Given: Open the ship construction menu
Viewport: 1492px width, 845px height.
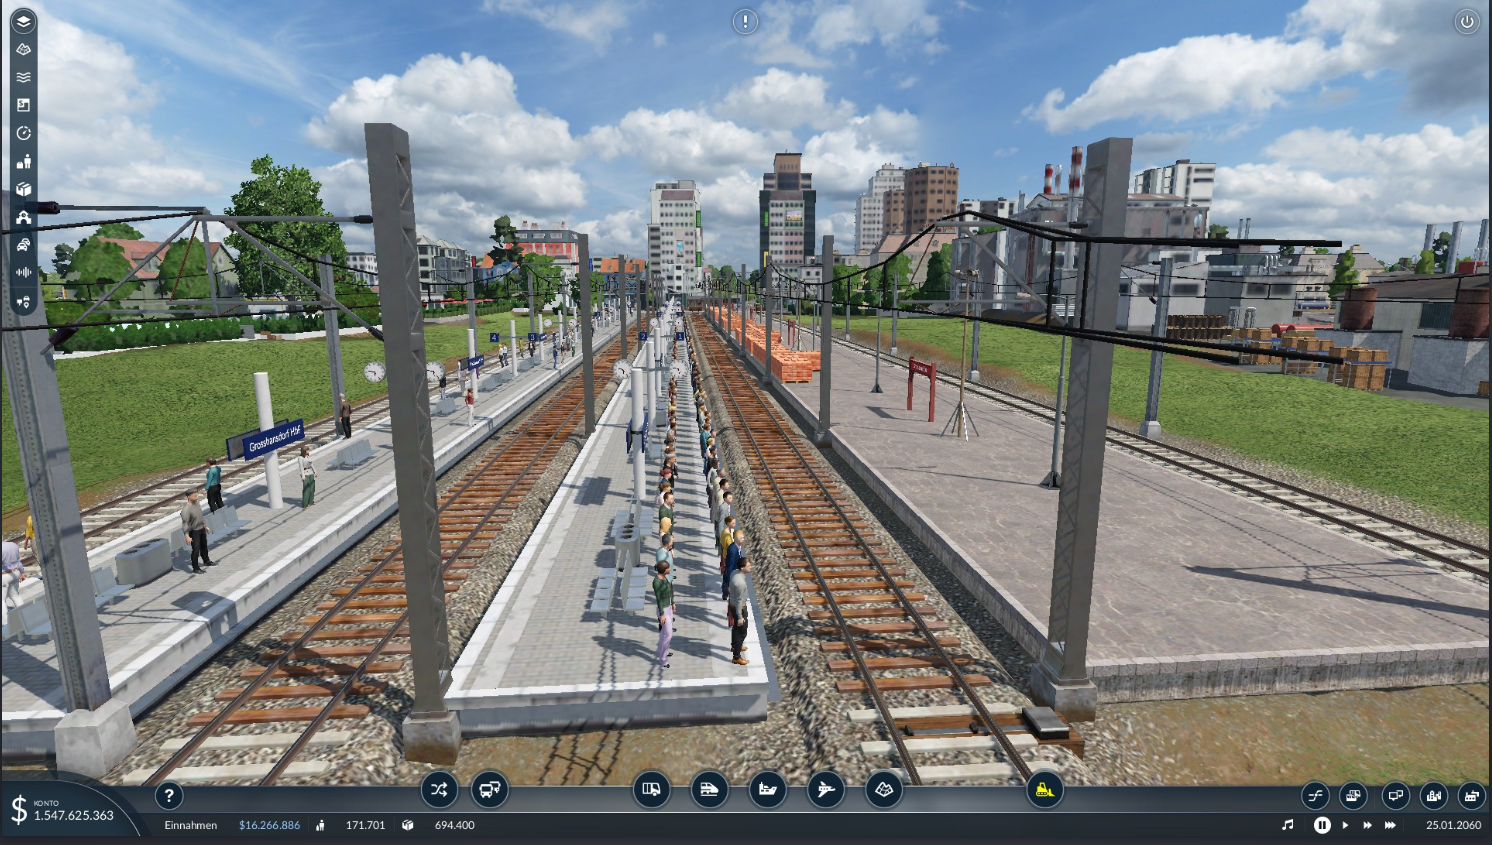Looking at the screenshot, I should pos(767,790).
